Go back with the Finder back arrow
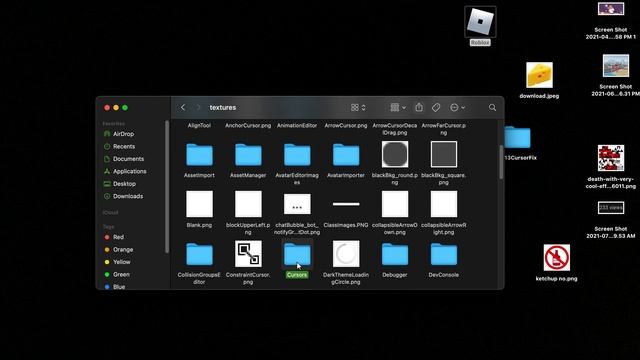Viewport: 640px width, 360px height. (x=183, y=107)
